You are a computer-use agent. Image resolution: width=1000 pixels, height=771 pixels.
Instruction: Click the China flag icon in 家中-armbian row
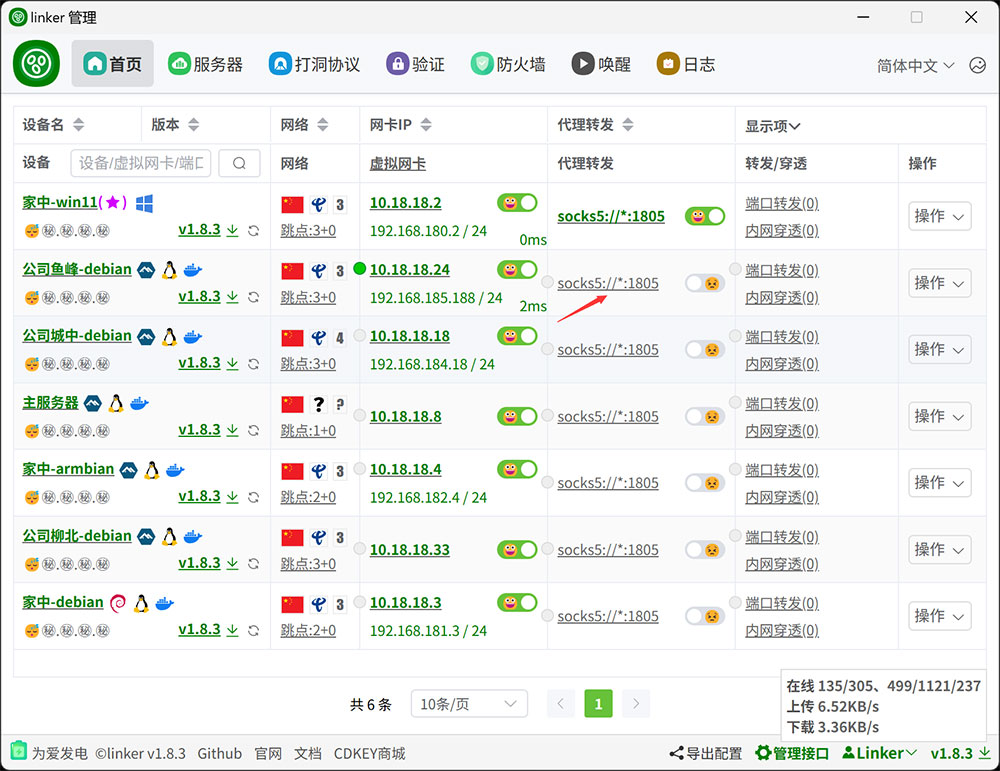(x=292, y=470)
